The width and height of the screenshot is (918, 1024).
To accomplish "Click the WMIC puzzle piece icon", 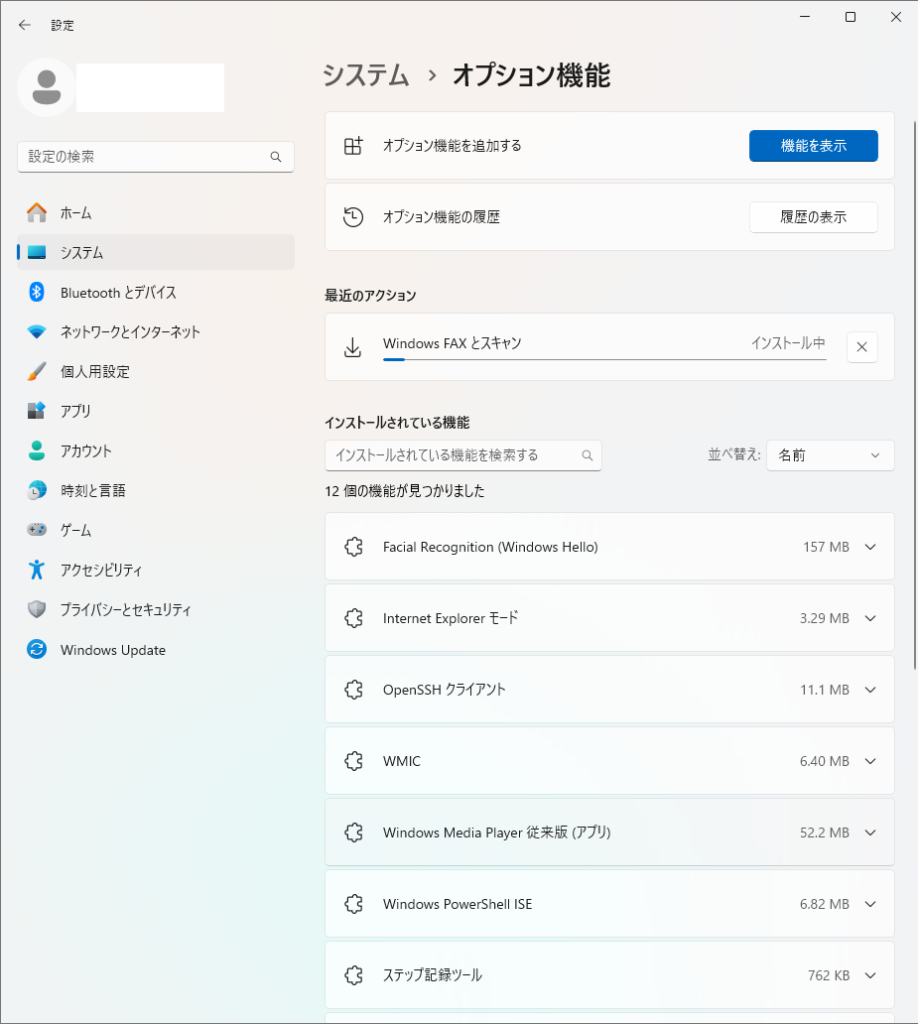I will (353, 761).
